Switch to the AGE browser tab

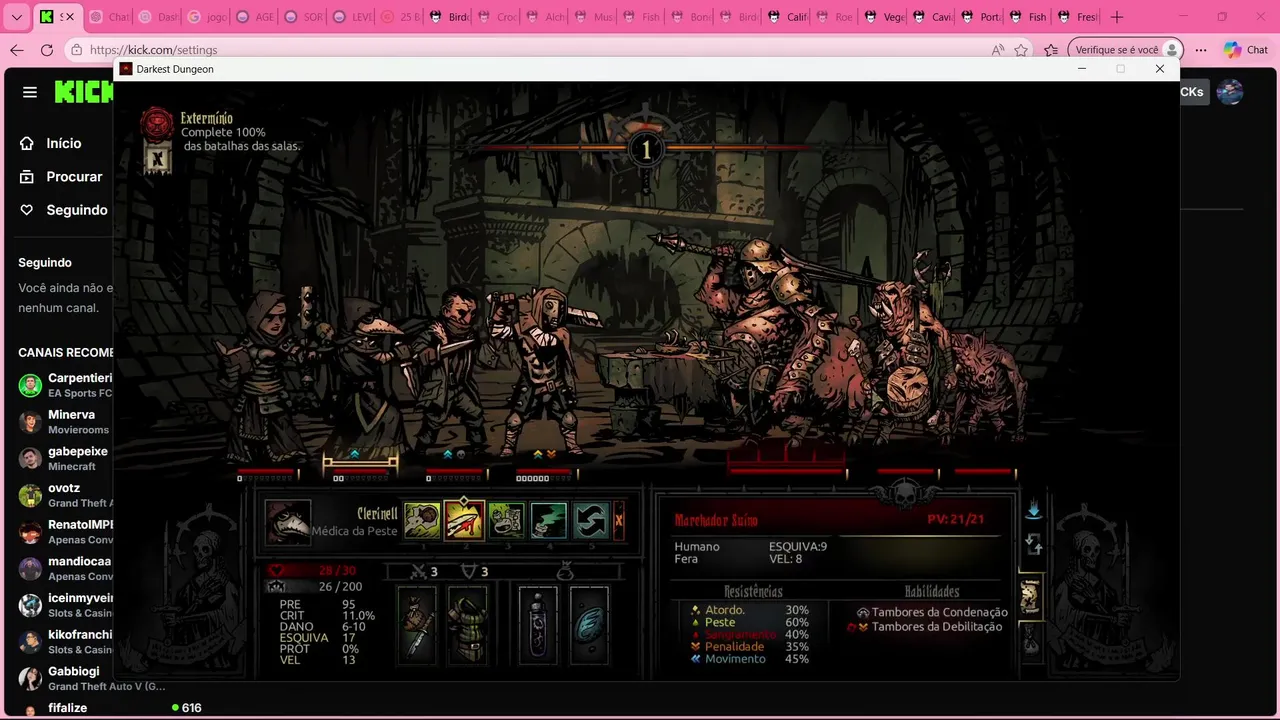[x=256, y=17]
